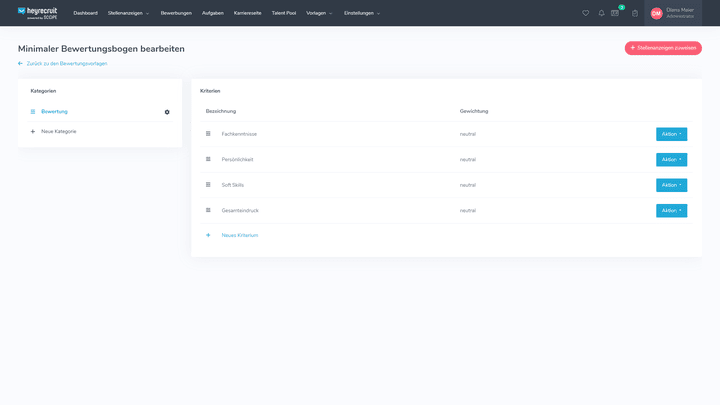Follow Zurück zu den Bewertungsvorlagen link
This screenshot has height=405, width=720.
tap(66, 63)
